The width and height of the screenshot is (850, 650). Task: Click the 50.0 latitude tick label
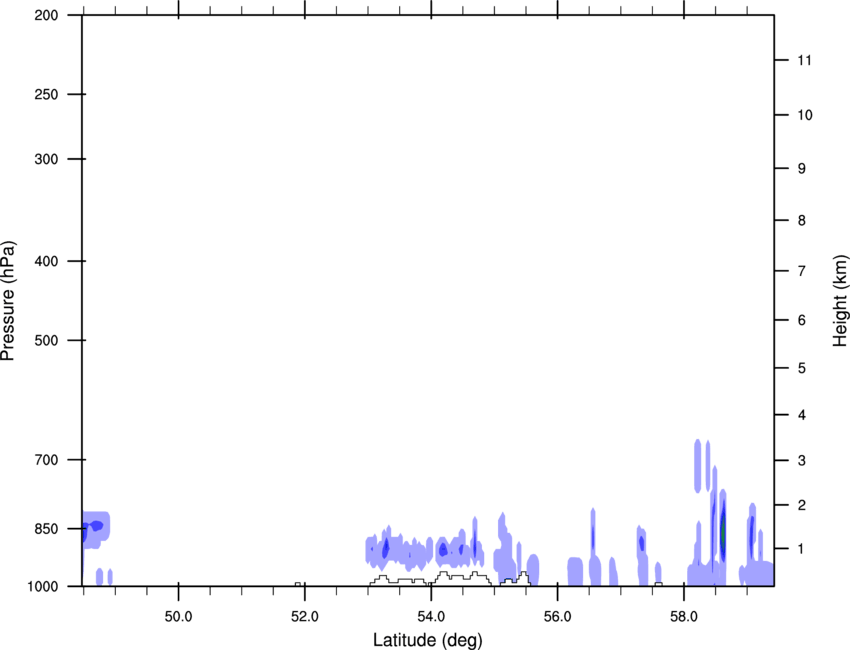click(x=178, y=617)
